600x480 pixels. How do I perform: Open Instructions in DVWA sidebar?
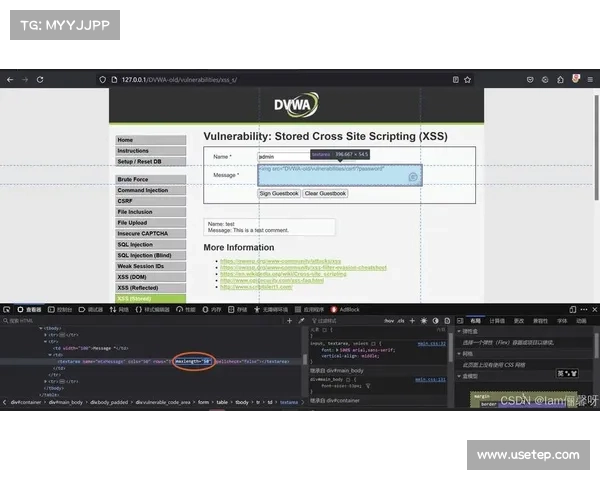pos(151,150)
